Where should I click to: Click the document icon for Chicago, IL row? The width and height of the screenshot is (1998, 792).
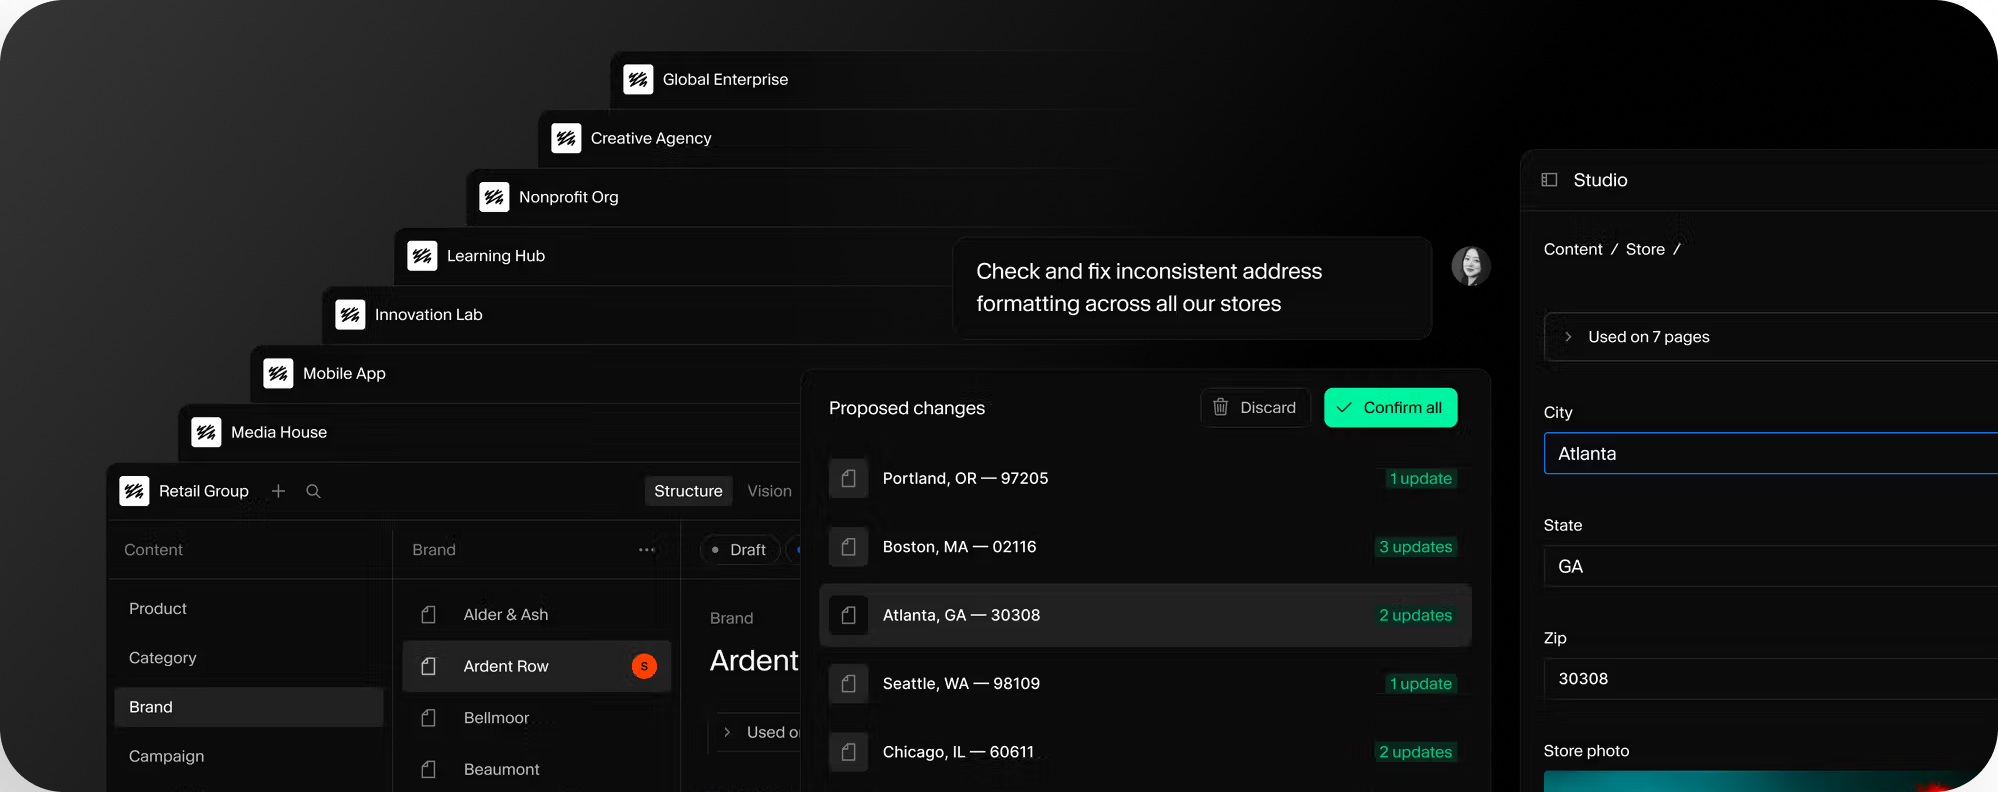[x=848, y=752]
